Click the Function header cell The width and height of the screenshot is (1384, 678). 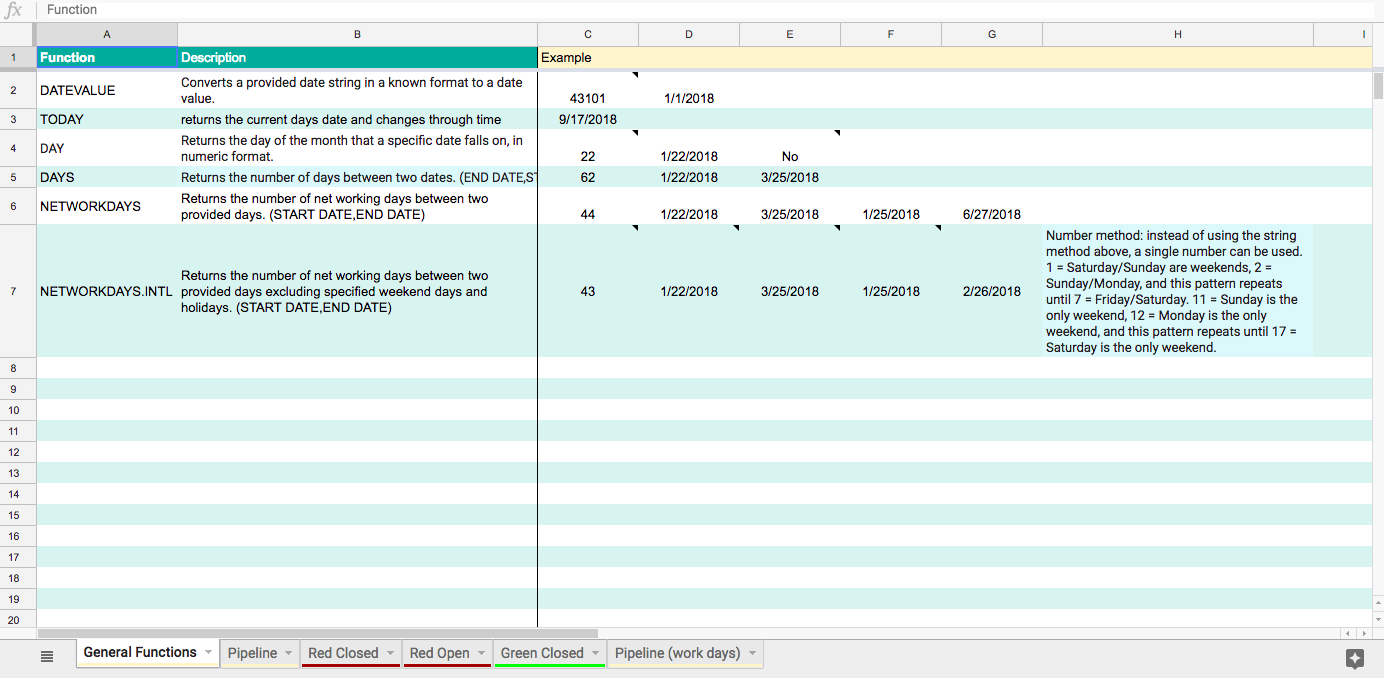107,57
